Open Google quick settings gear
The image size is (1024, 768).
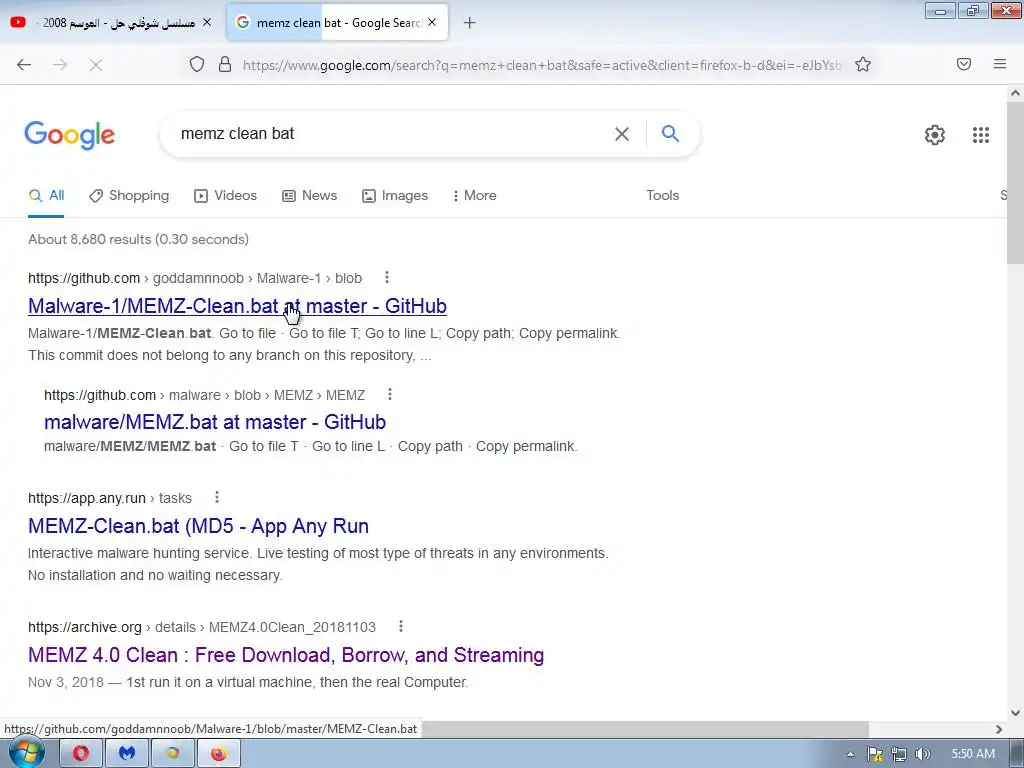935,135
